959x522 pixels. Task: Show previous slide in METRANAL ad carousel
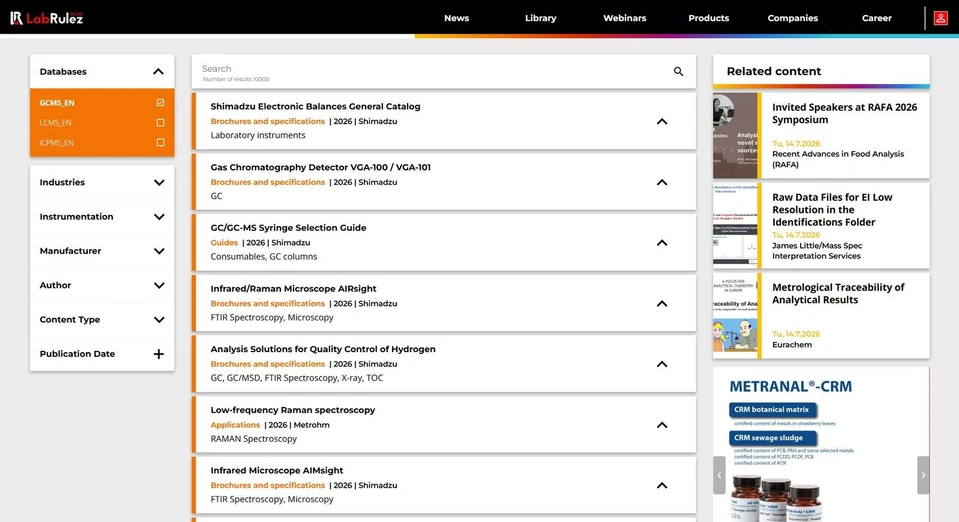point(719,475)
